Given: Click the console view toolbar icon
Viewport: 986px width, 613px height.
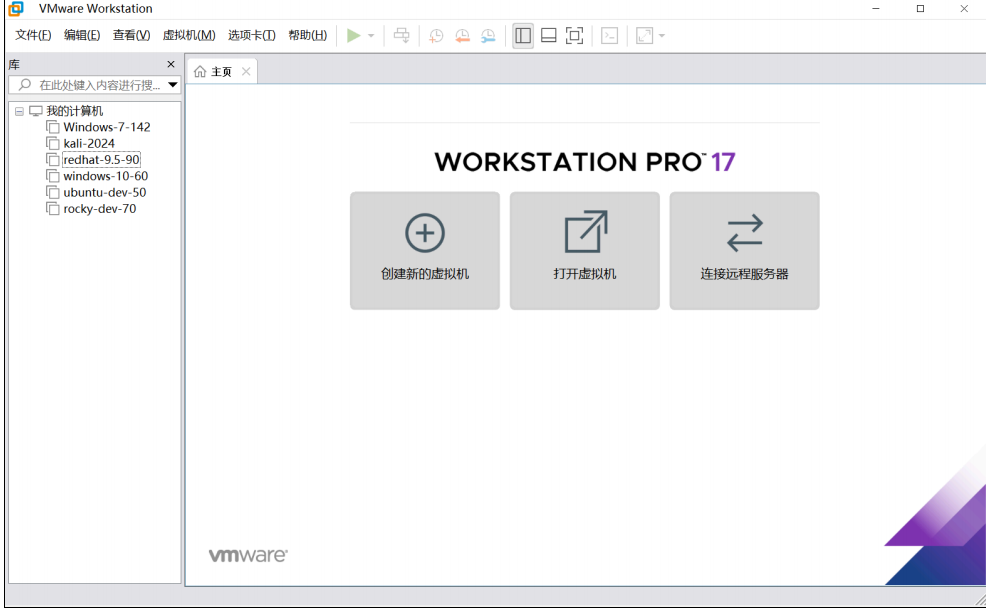Looking at the screenshot, I should coord(609,36).
